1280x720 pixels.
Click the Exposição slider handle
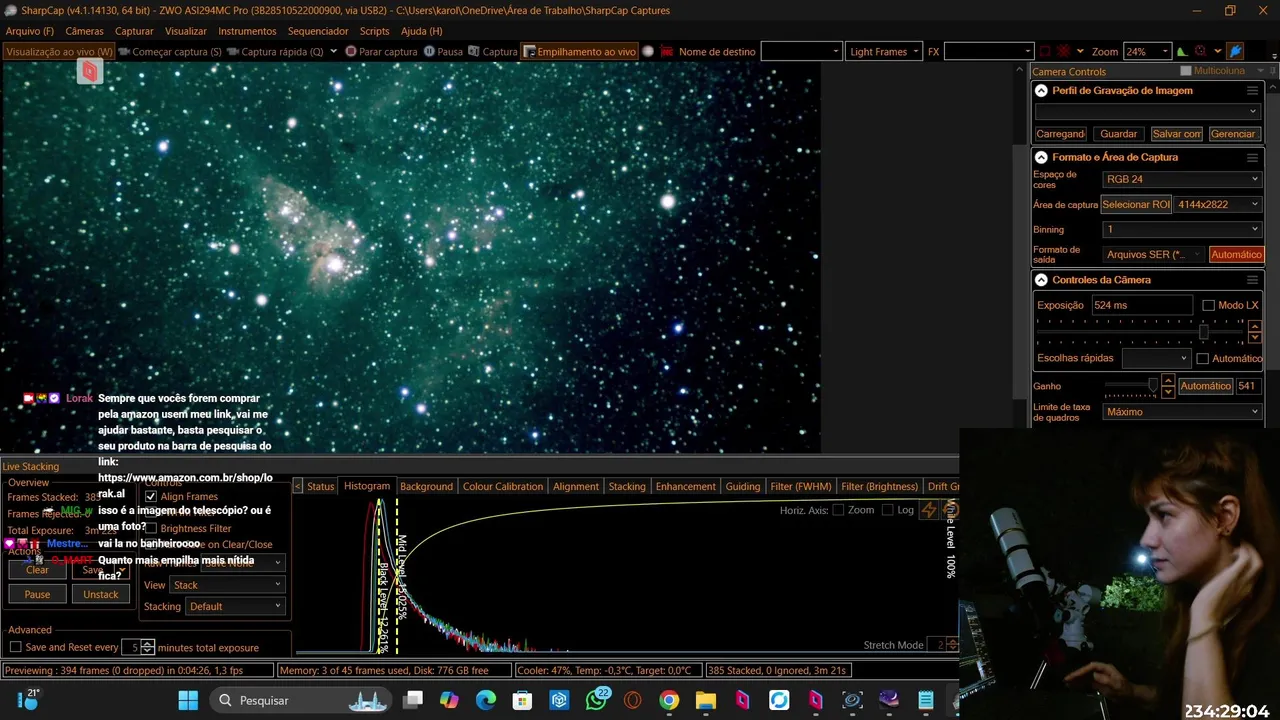click(1203, 331)
